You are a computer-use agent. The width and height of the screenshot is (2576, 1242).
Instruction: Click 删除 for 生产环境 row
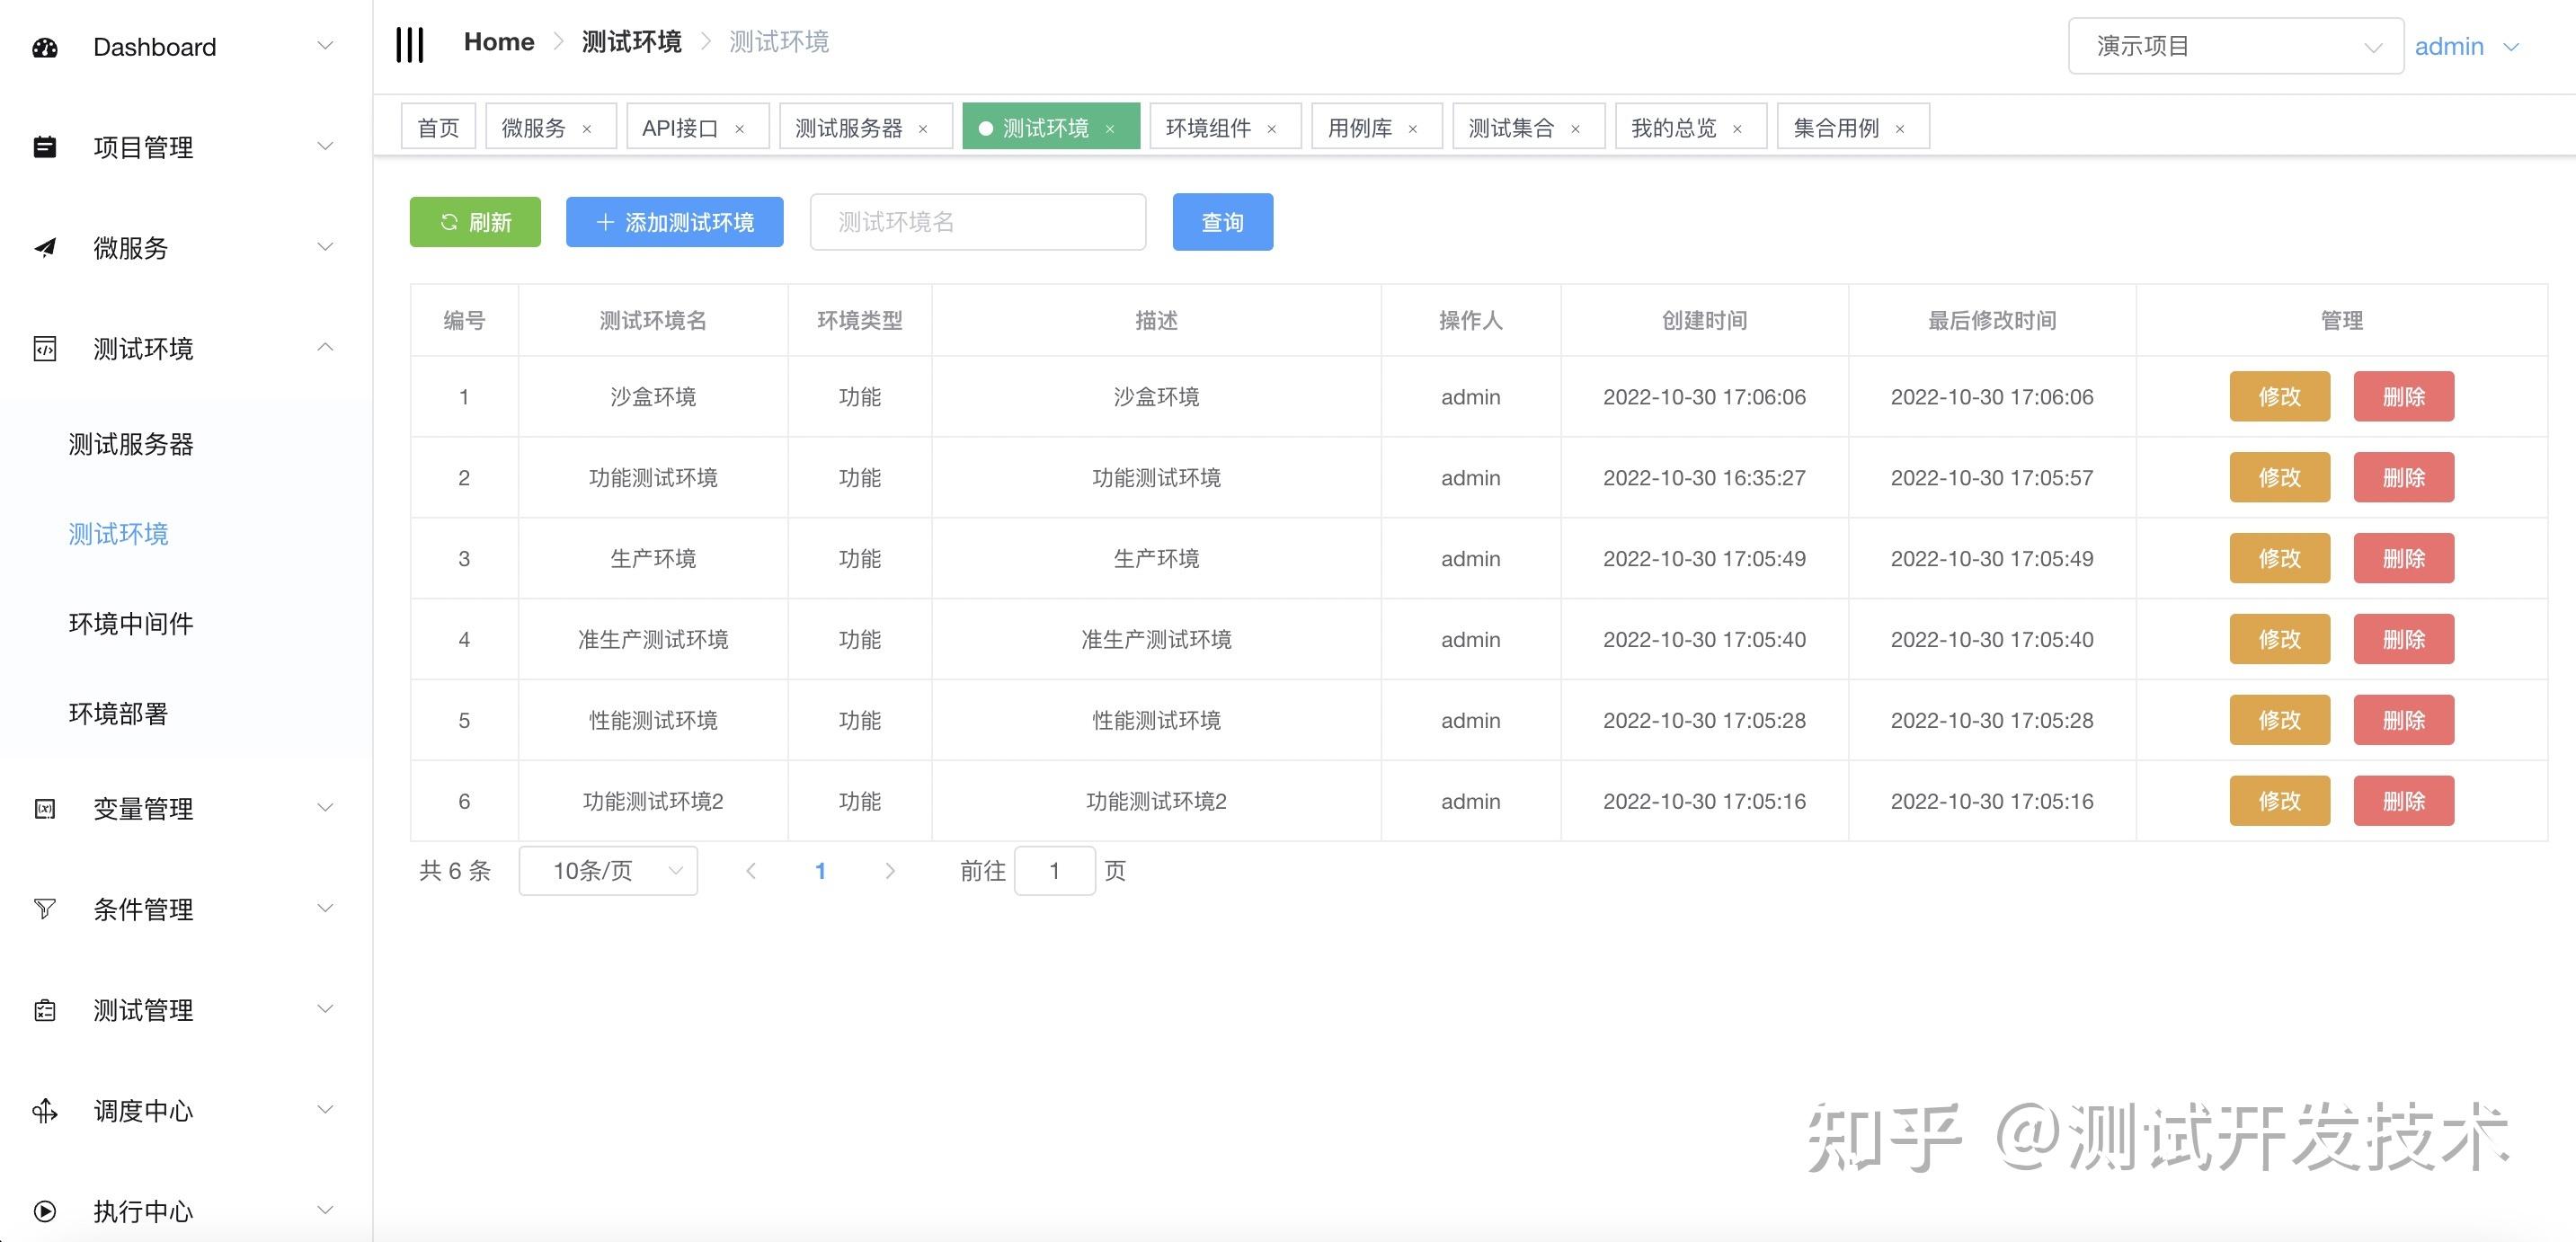tap(2403, 558)
